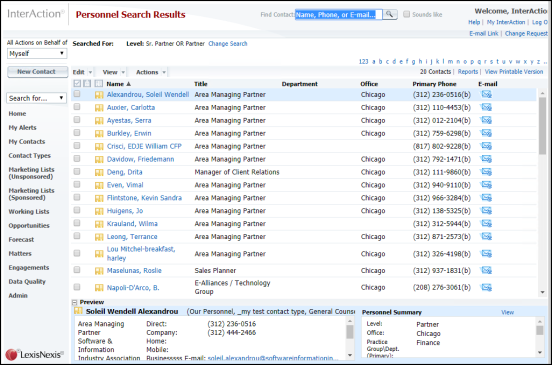Click the Find Contact input field
Image resolution: width=552 pixels, height=365 pixels.
[x=338, y=14]
